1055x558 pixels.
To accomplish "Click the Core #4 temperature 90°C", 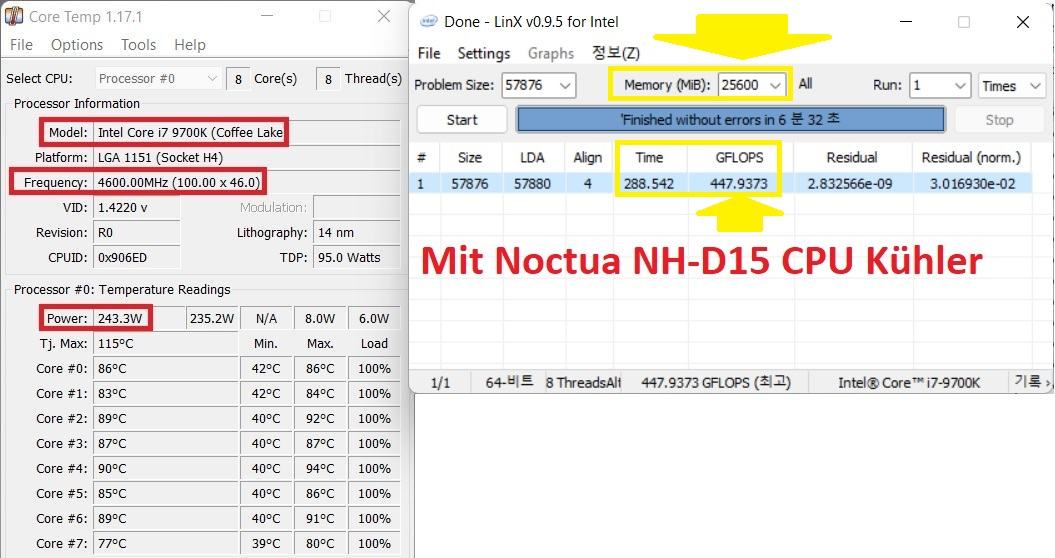I will click(x=166, y=468).
